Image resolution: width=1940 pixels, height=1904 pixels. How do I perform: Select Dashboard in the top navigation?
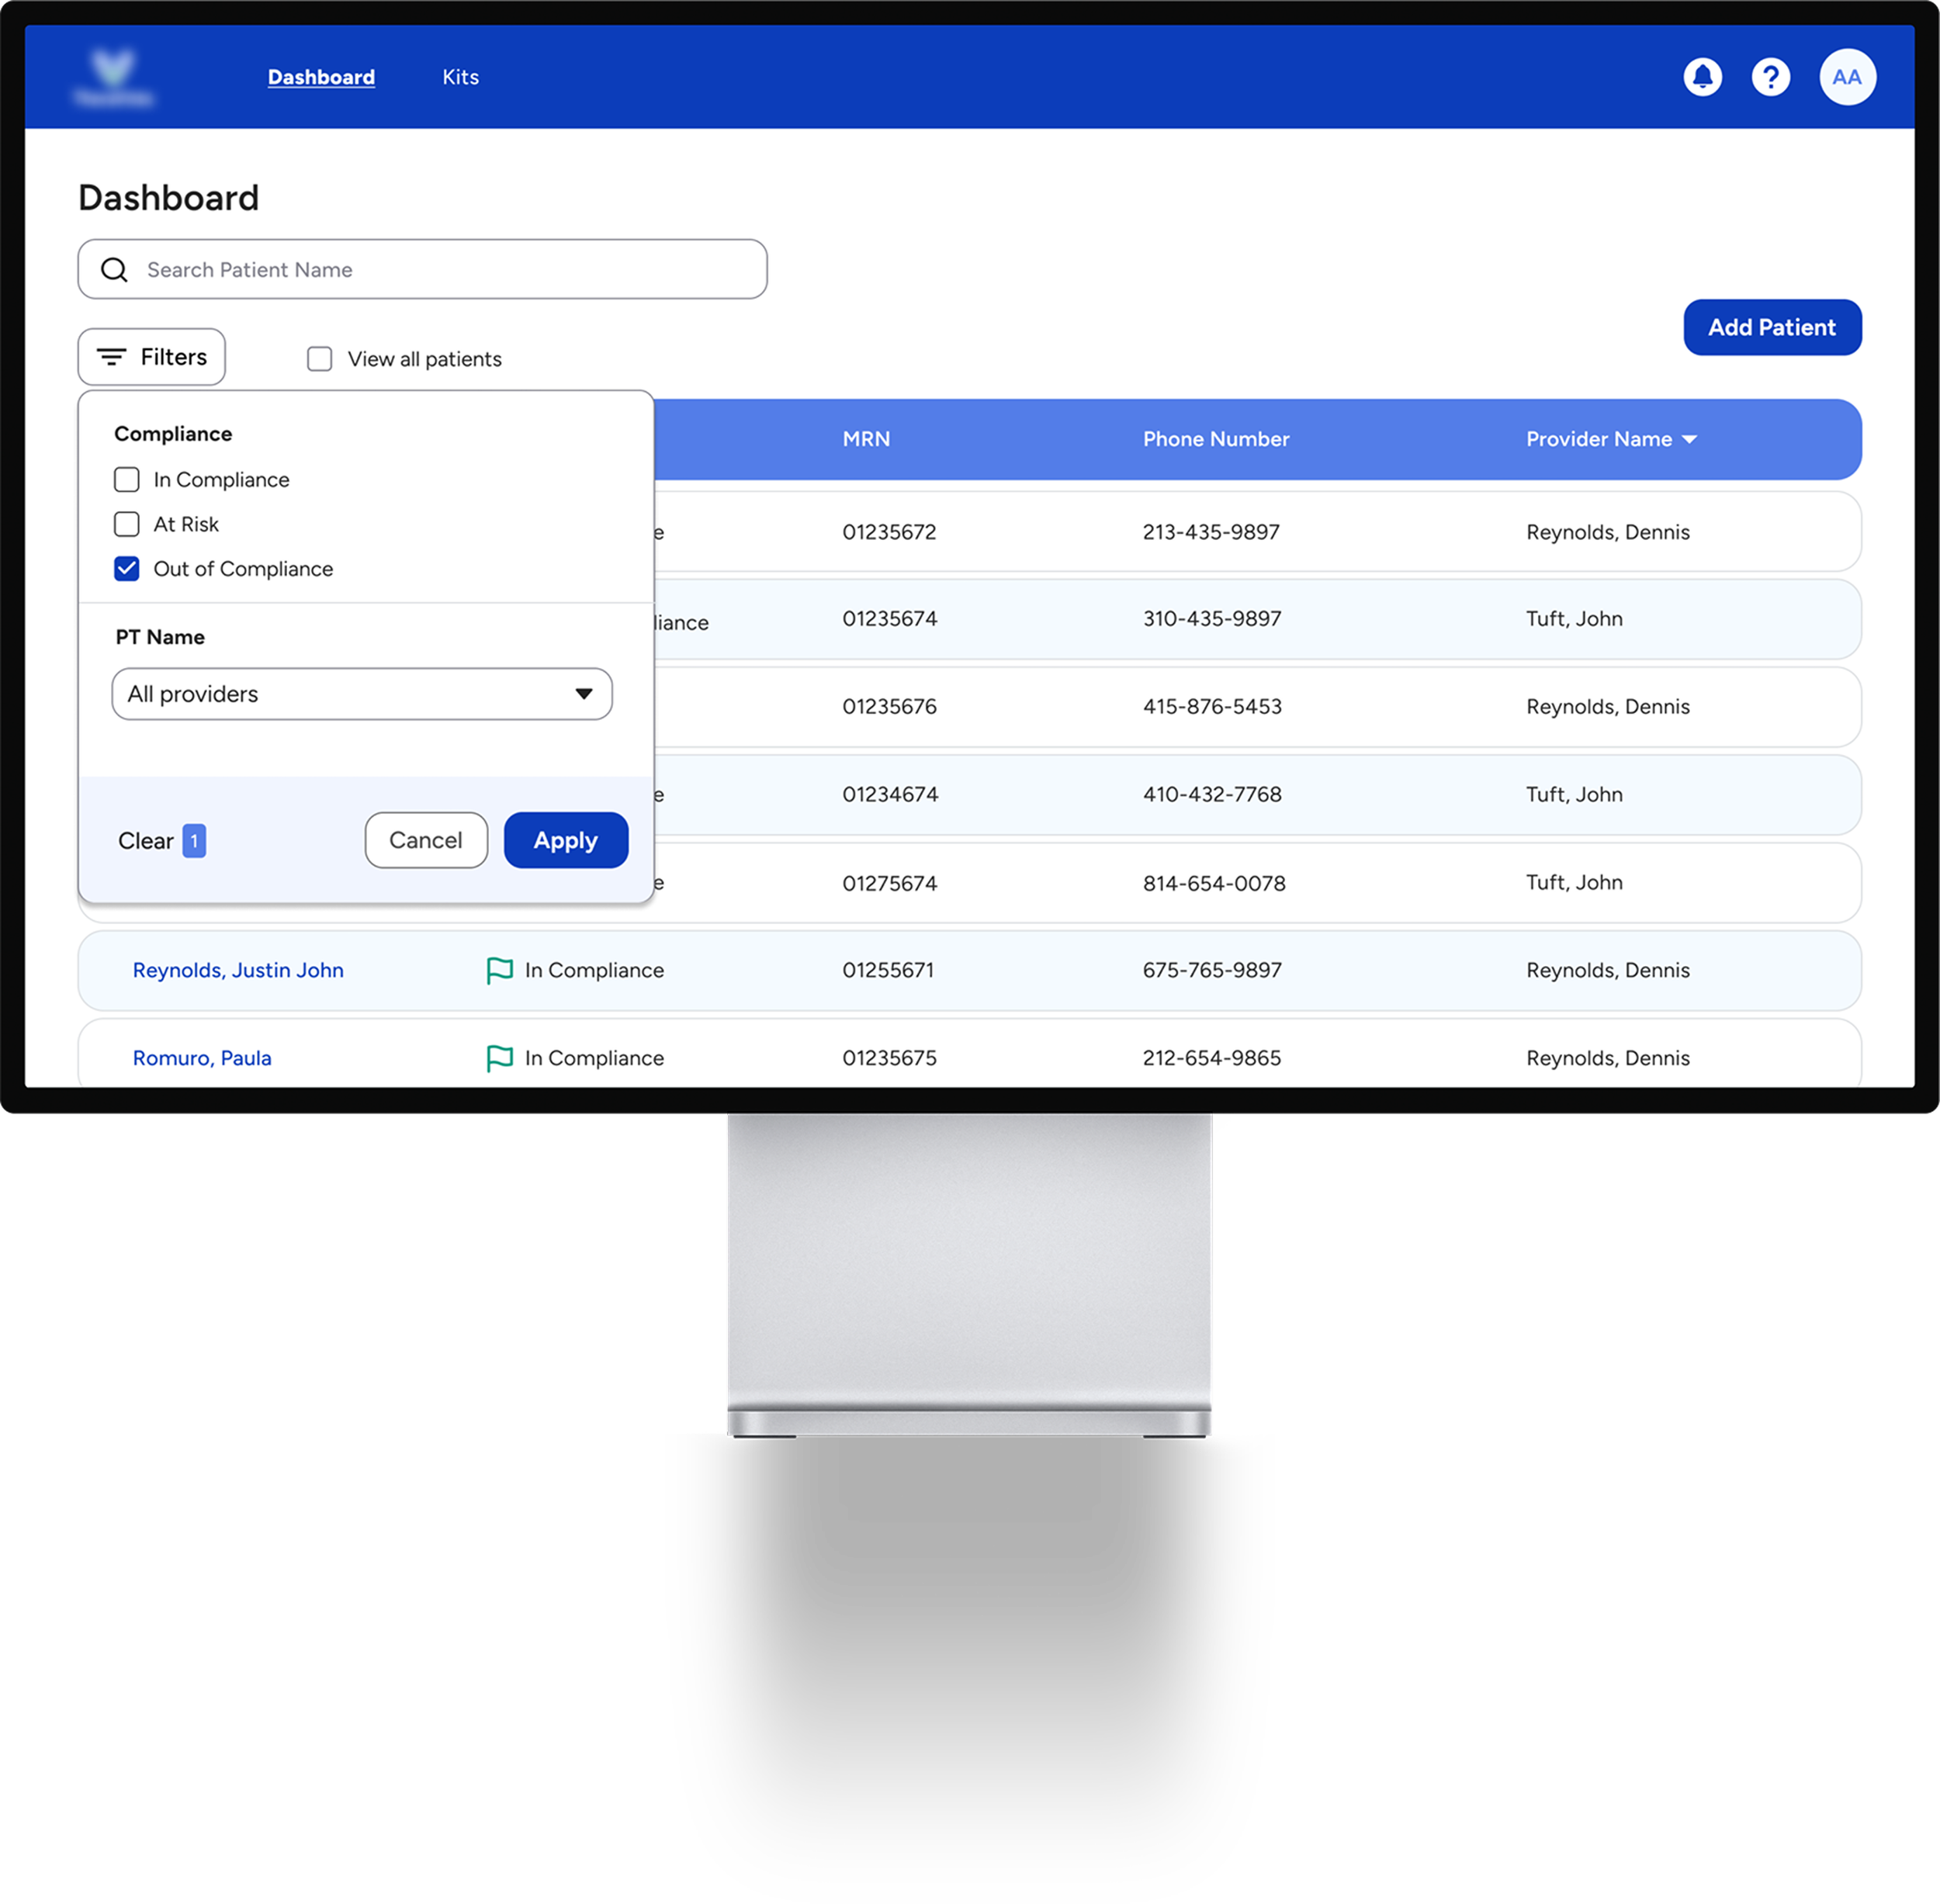(x=321, y=76)
